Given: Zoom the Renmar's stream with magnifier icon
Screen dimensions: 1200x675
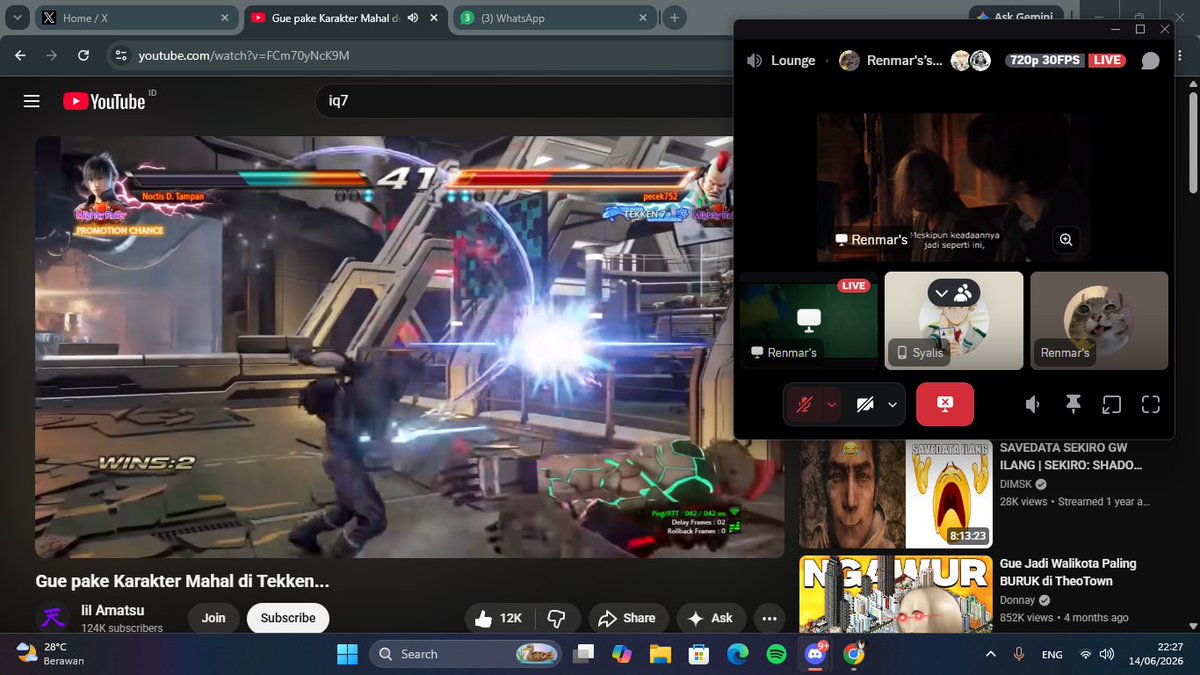Looking at the screenshot, I should click(1066, 240).
